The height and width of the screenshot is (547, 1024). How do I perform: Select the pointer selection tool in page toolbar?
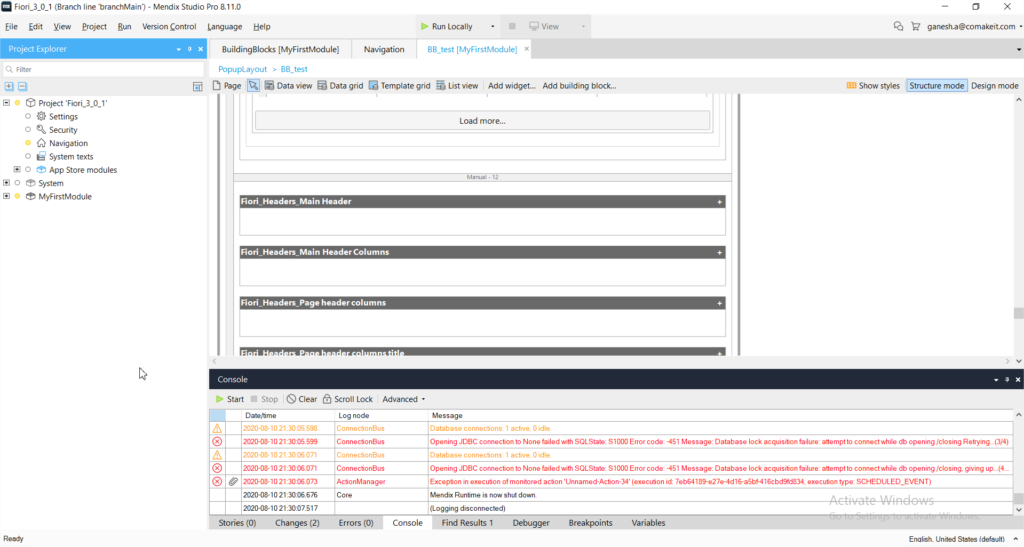click(x=253, y=86)
